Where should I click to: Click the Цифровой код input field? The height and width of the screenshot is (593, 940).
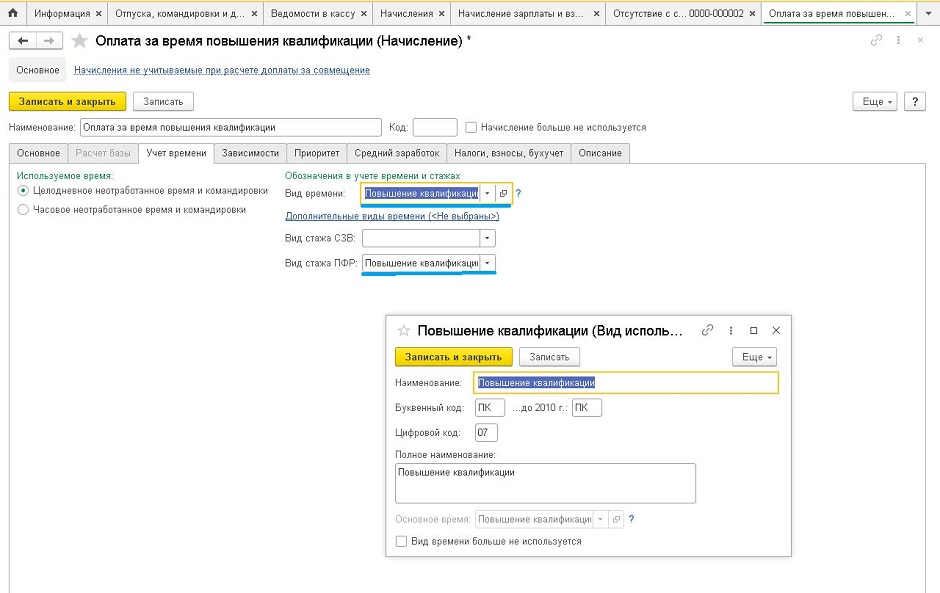(x=486, y=433)
